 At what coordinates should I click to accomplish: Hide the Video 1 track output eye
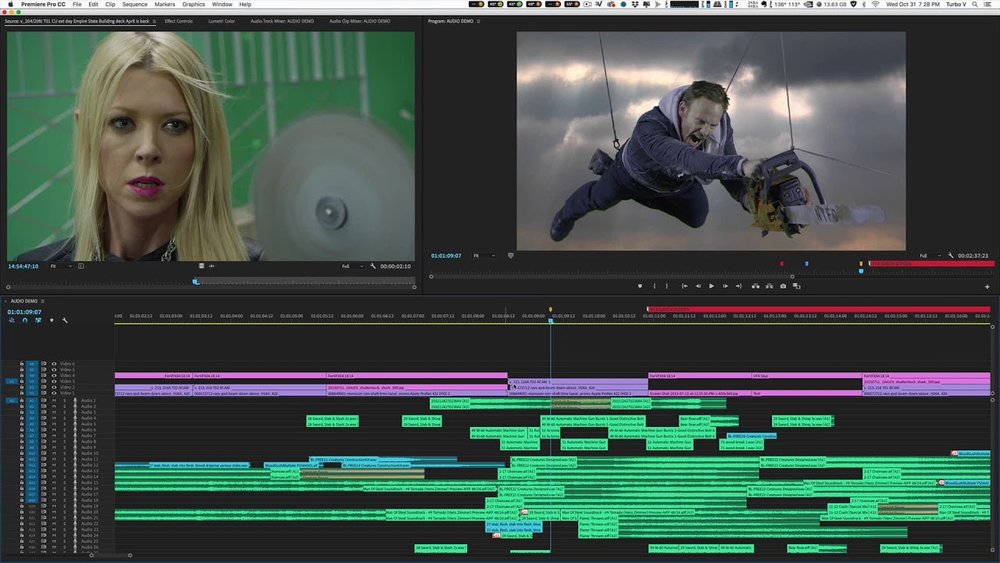(x=54, y=393)
